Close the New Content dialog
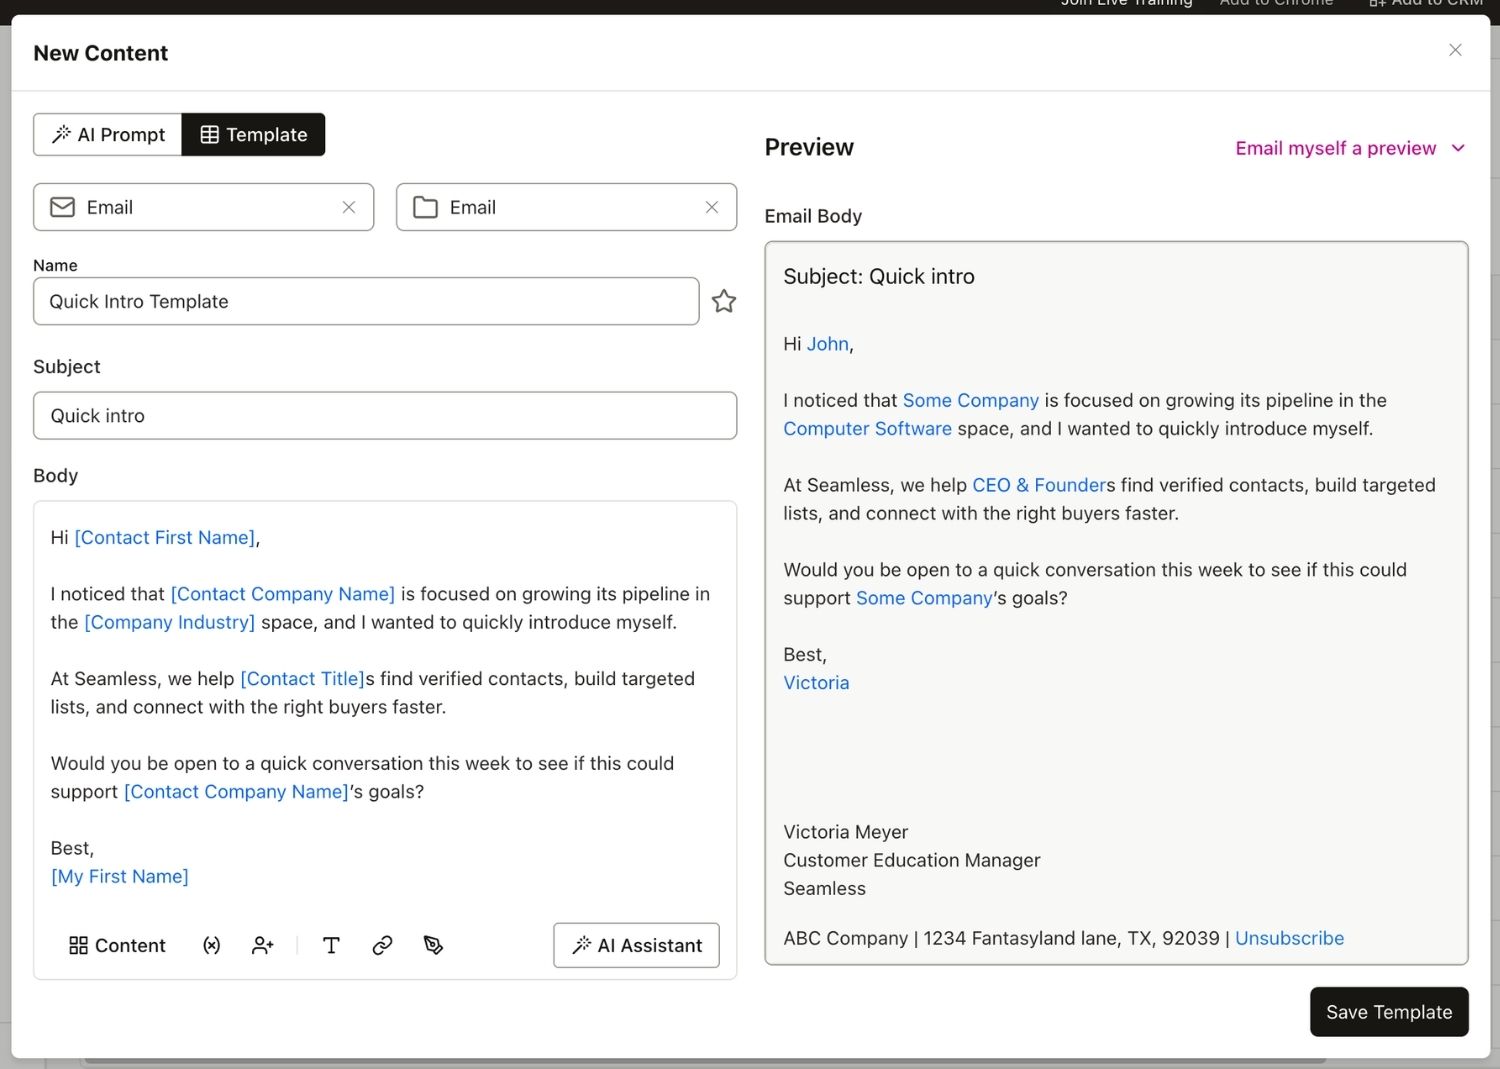 pyautogui.click(x=1455, y=50)
